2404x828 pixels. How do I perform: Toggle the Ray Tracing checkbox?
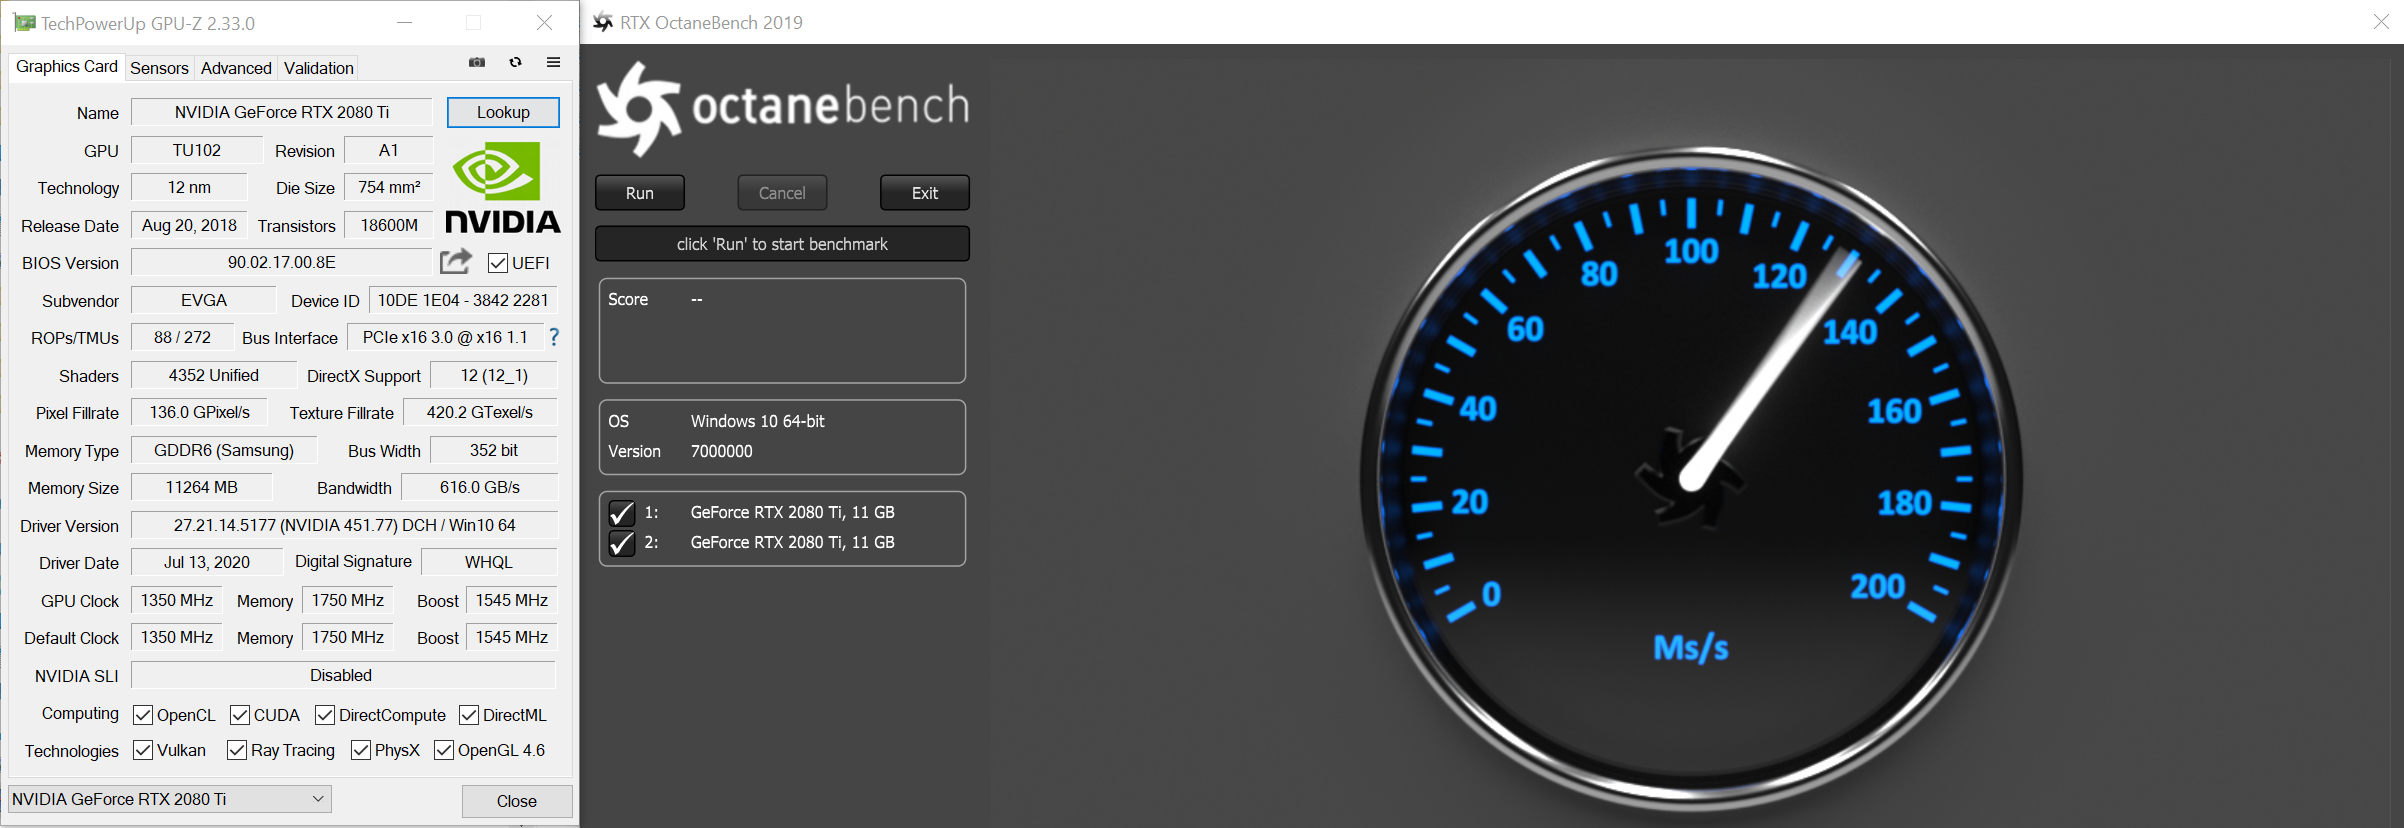point(237,750)
